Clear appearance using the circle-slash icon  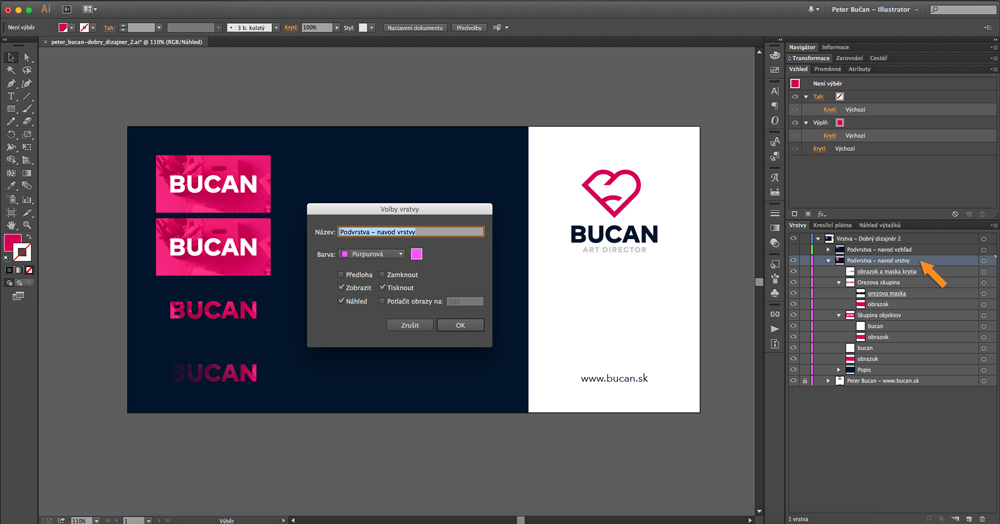955,214
